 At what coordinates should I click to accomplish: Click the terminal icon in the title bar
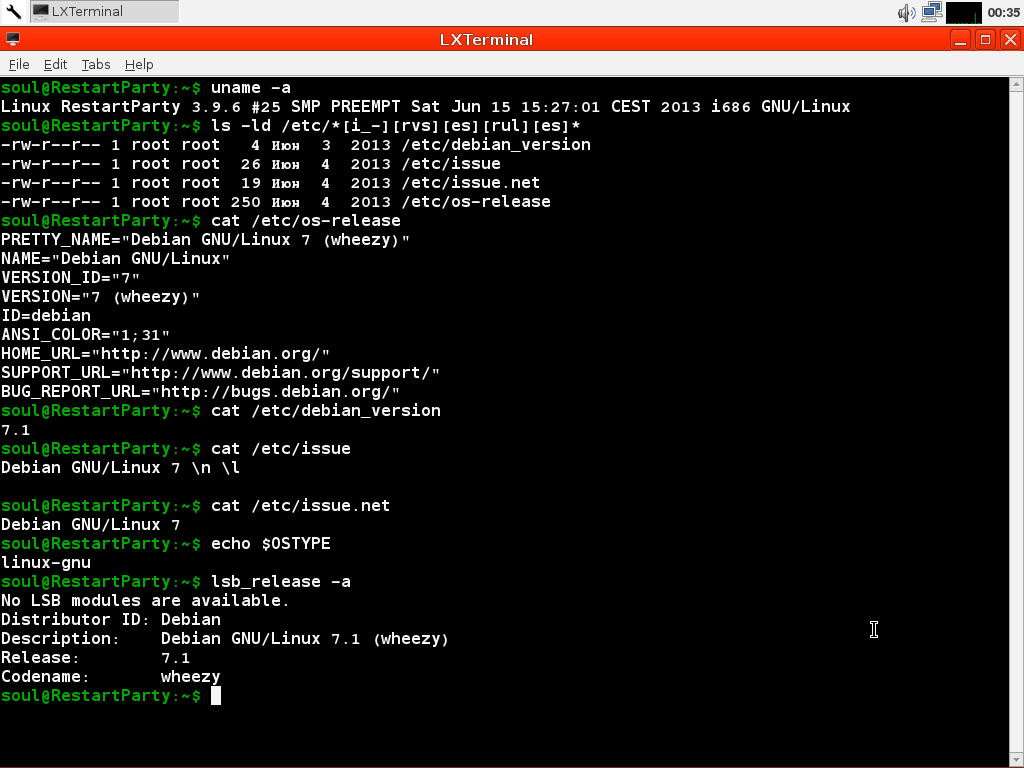coord(12,39)
